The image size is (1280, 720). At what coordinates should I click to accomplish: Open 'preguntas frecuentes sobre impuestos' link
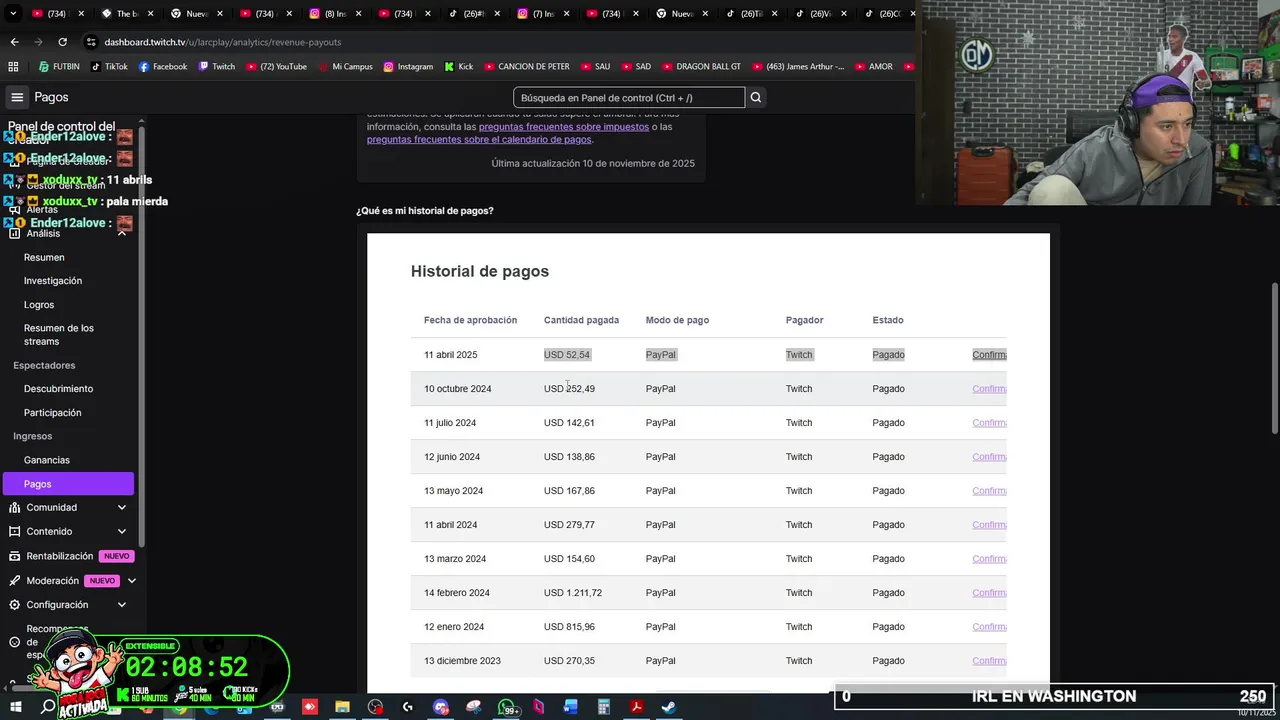[x=564, y=127]
